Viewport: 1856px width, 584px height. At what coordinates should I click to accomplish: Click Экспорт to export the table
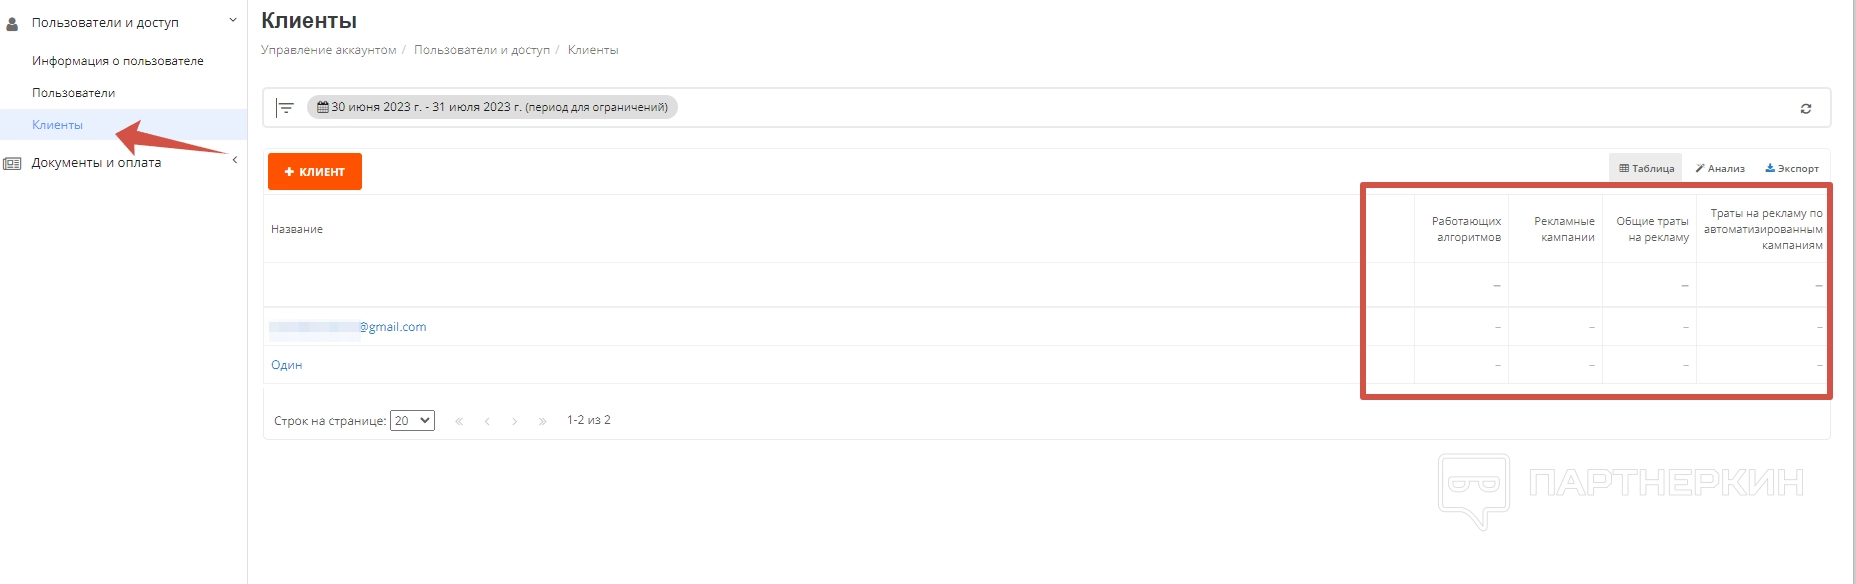click(x=1792, y=168)
